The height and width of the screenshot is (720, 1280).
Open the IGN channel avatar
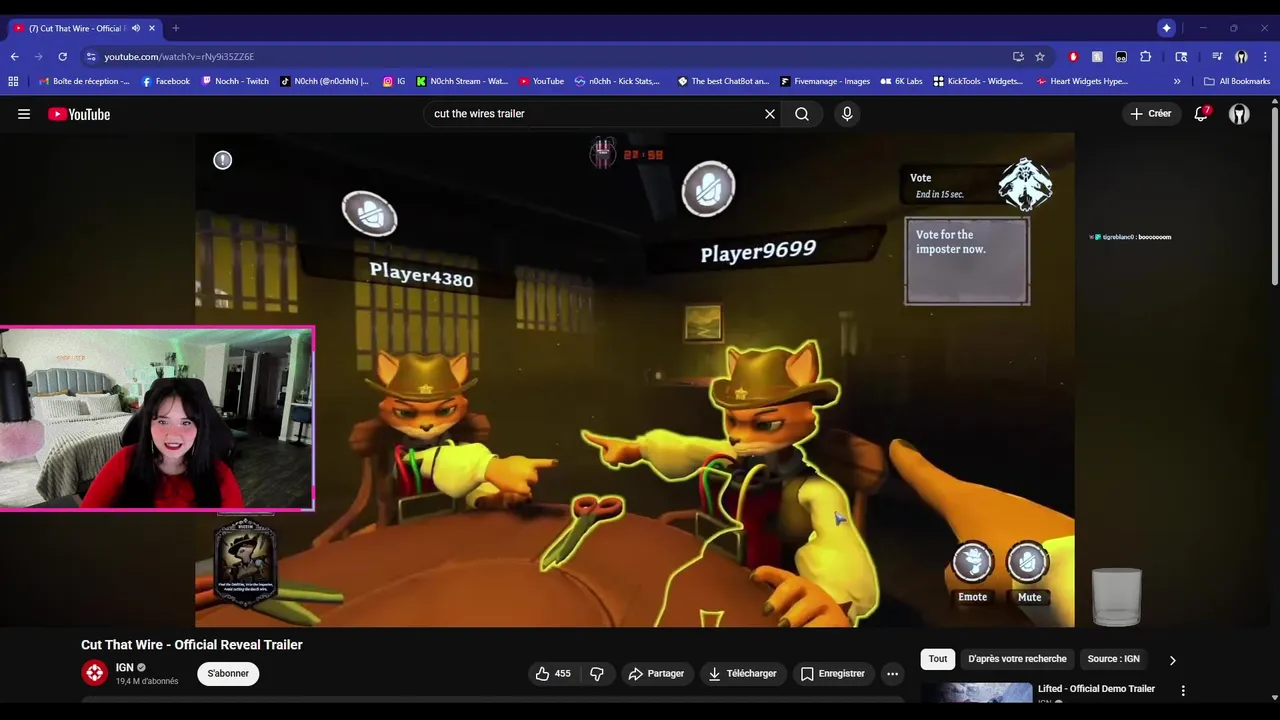click(x=95, y=673)
